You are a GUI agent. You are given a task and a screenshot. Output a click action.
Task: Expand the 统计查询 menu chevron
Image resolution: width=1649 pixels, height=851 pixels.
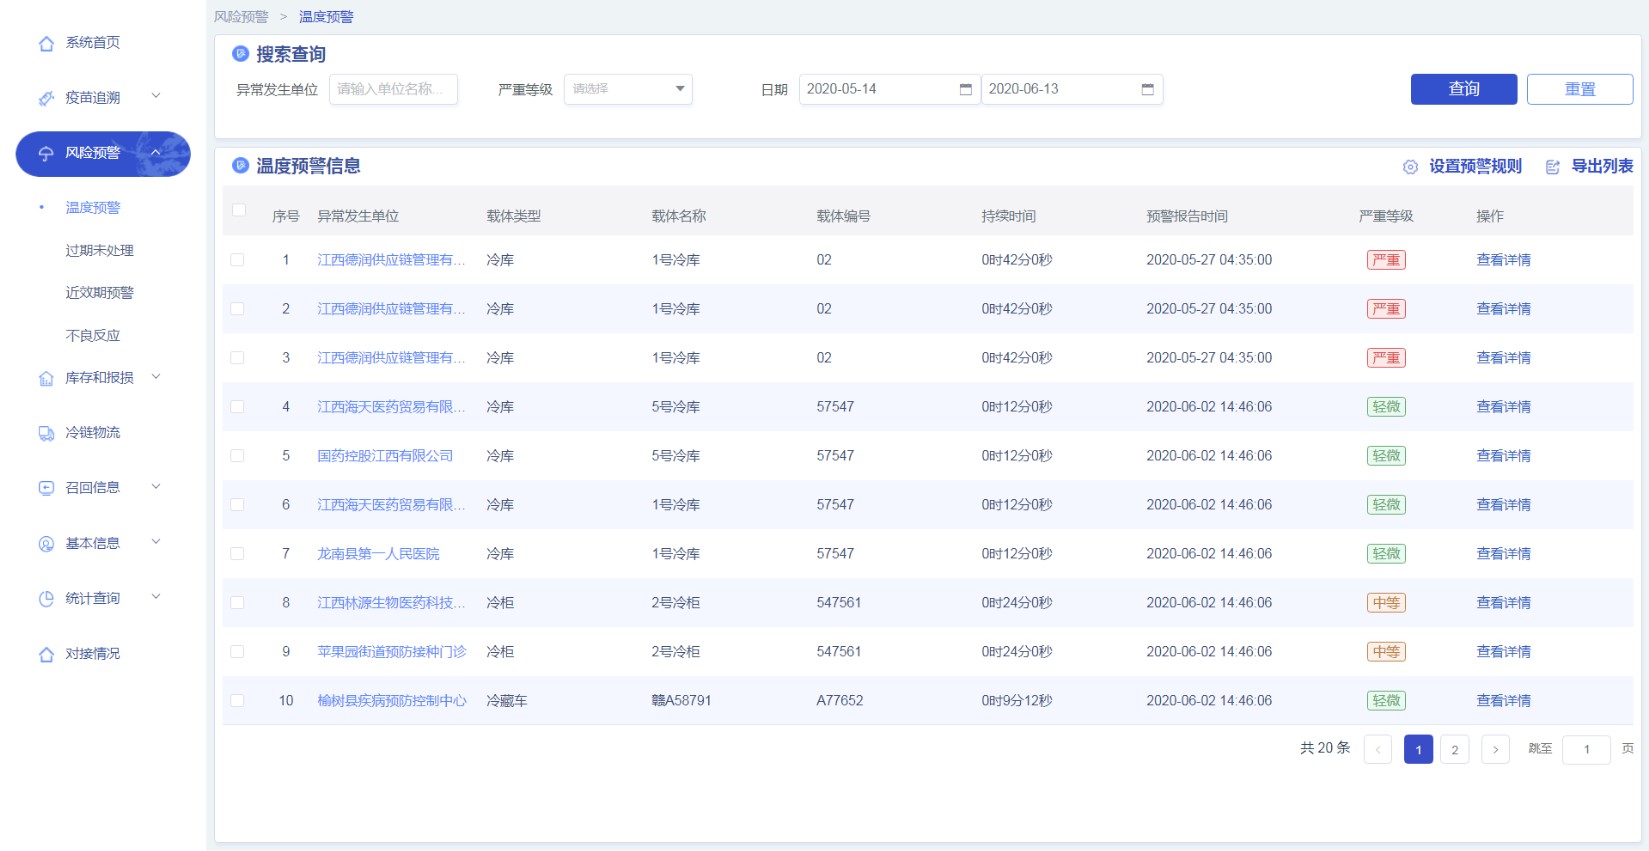pos(156,597)
